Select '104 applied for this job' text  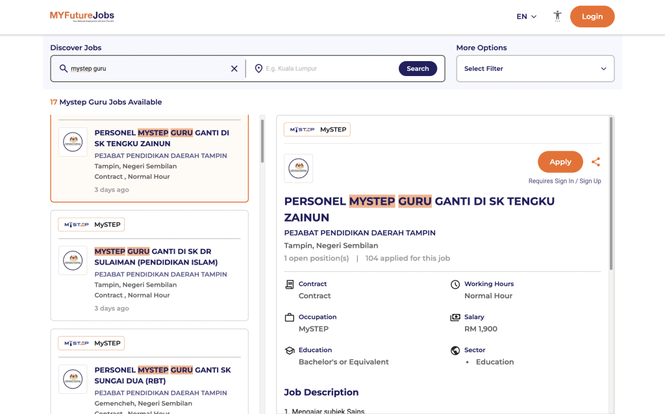pyautogui.click(x=408, y=258)
